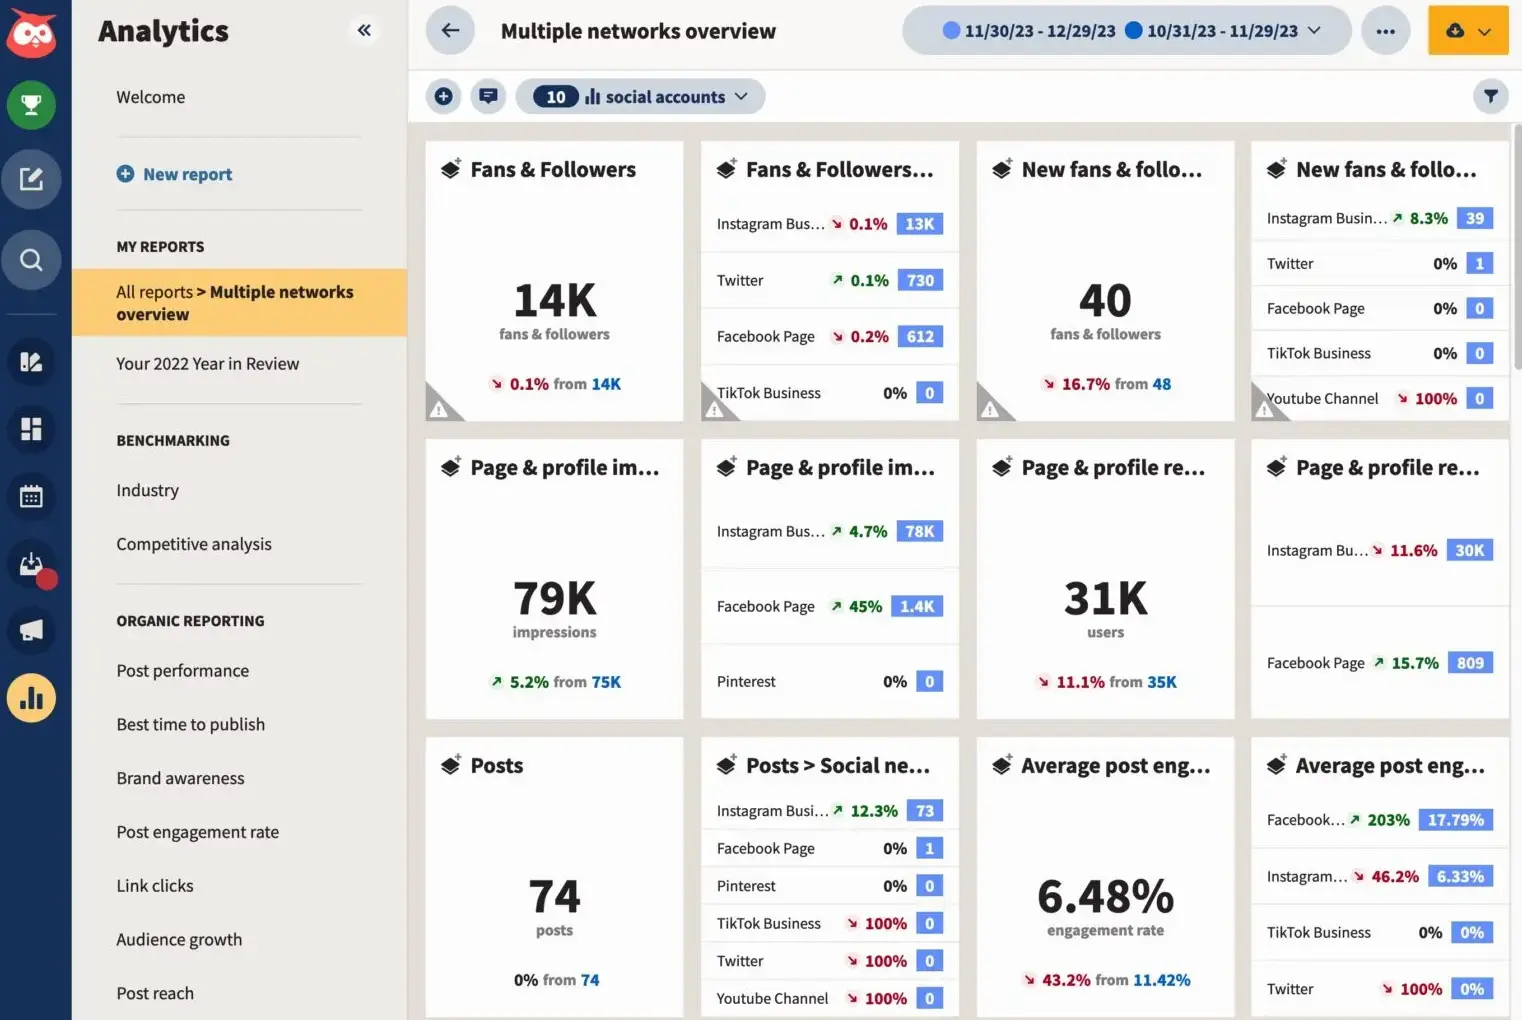Click the back arrow next to the report title
Viewport: 1522px width, 1020px height.
coord(449,30)
